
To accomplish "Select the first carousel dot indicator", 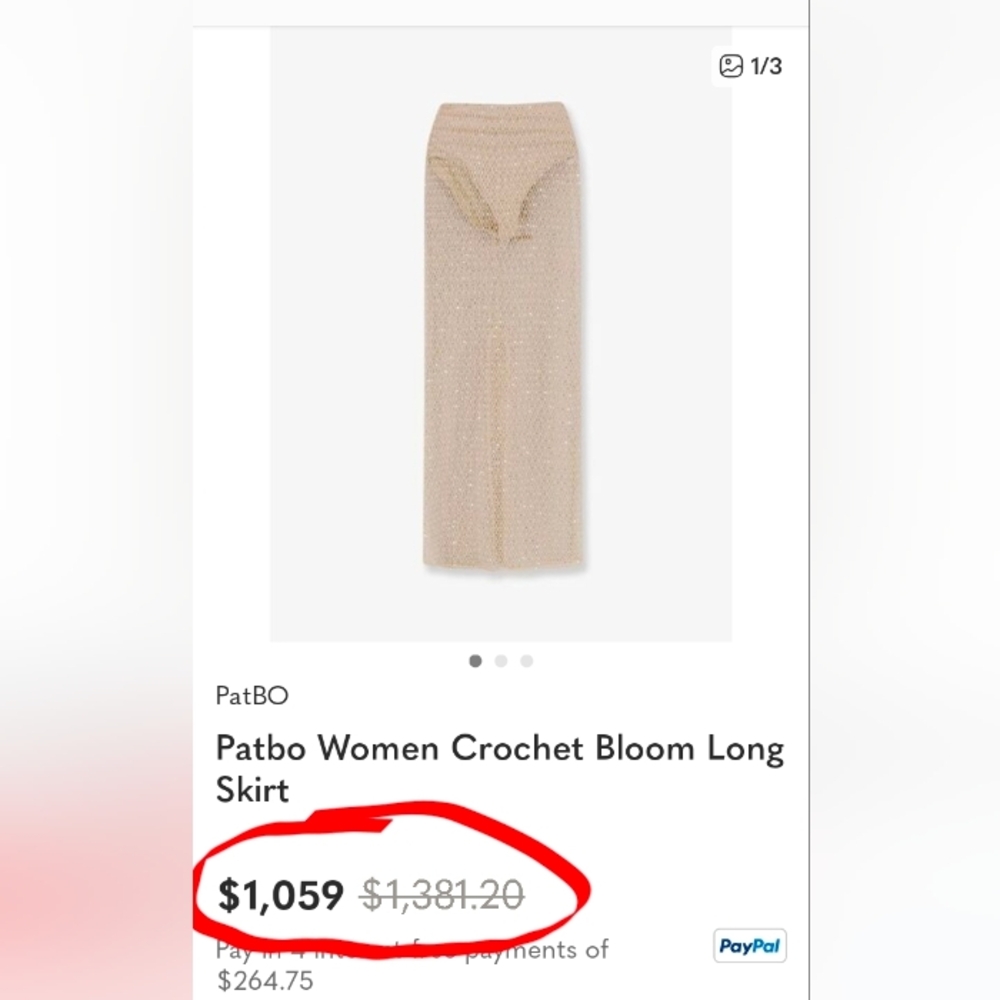I will [x=475, y=661].
